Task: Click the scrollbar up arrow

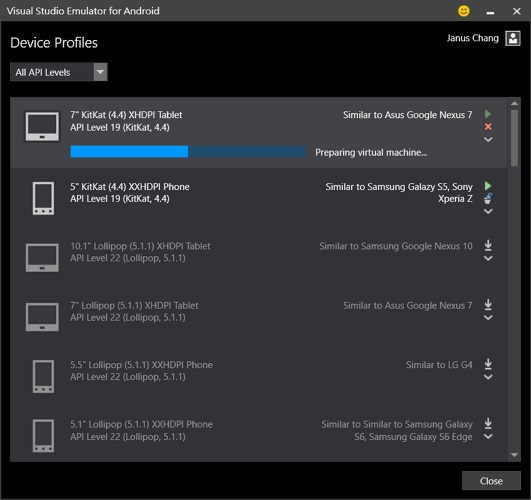Action: point(514,103)
